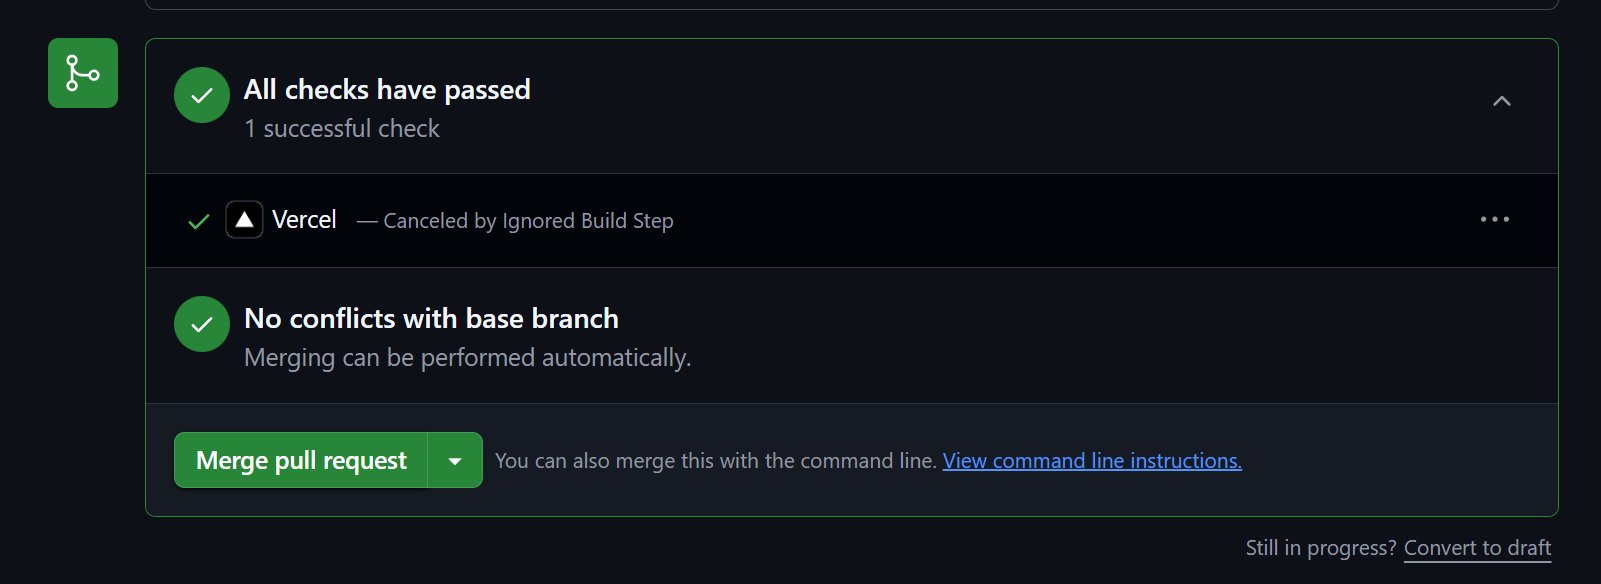The height and width of the screenshot is (584, 1601).
Task: Open the merge method dropdown arrow
Action: [455, 461]
